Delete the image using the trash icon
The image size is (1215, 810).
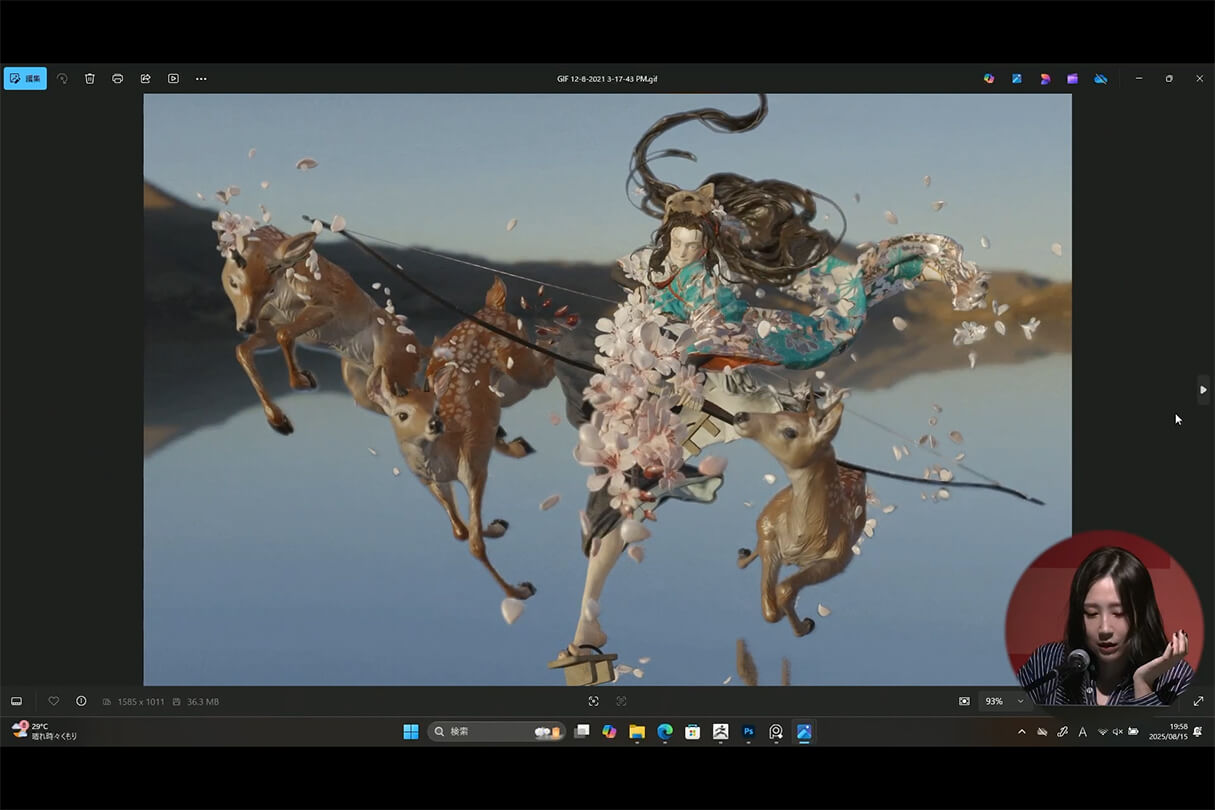click(90, 78)
